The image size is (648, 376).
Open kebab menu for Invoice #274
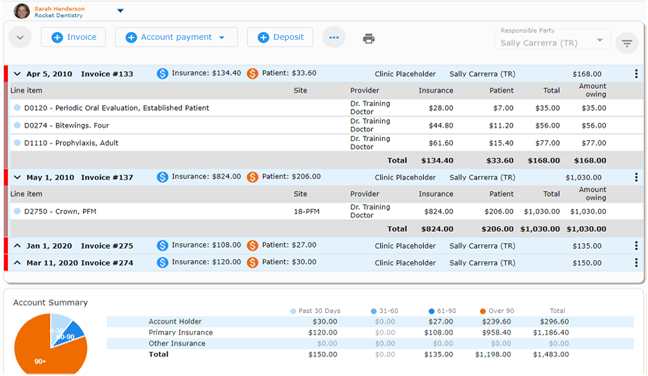pos(636,262)
